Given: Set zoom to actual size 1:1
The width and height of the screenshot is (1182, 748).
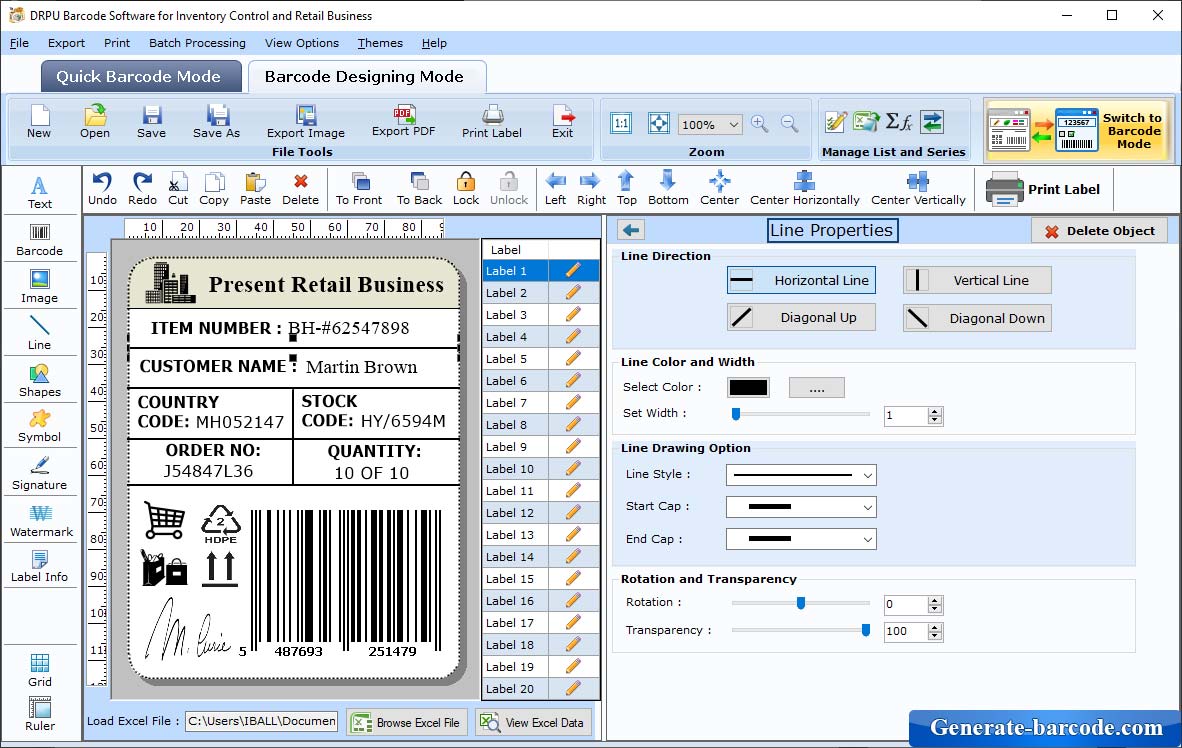Looking at the screenshot, I should point(621,123).
